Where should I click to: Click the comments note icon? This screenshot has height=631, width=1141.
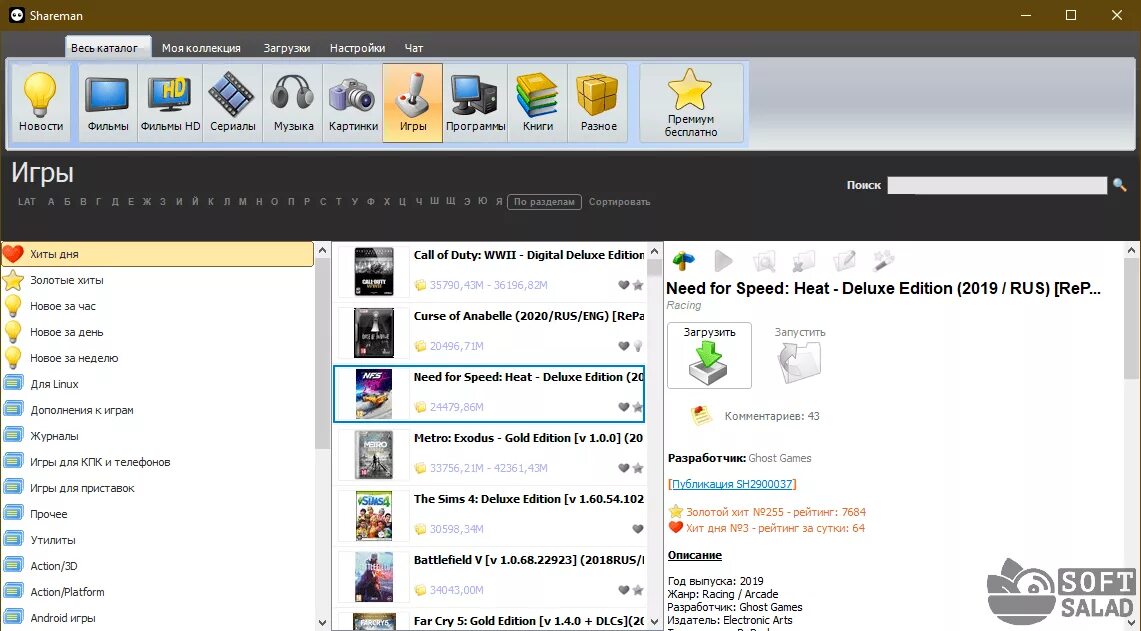701,416
